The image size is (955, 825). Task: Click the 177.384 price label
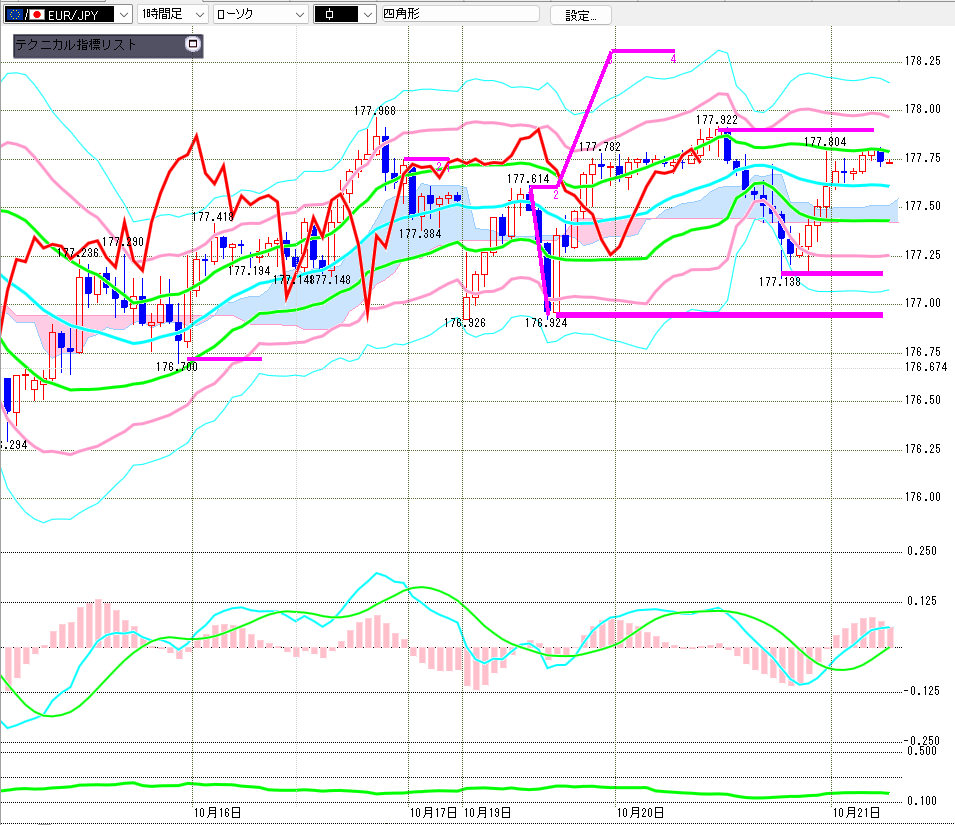420,234
